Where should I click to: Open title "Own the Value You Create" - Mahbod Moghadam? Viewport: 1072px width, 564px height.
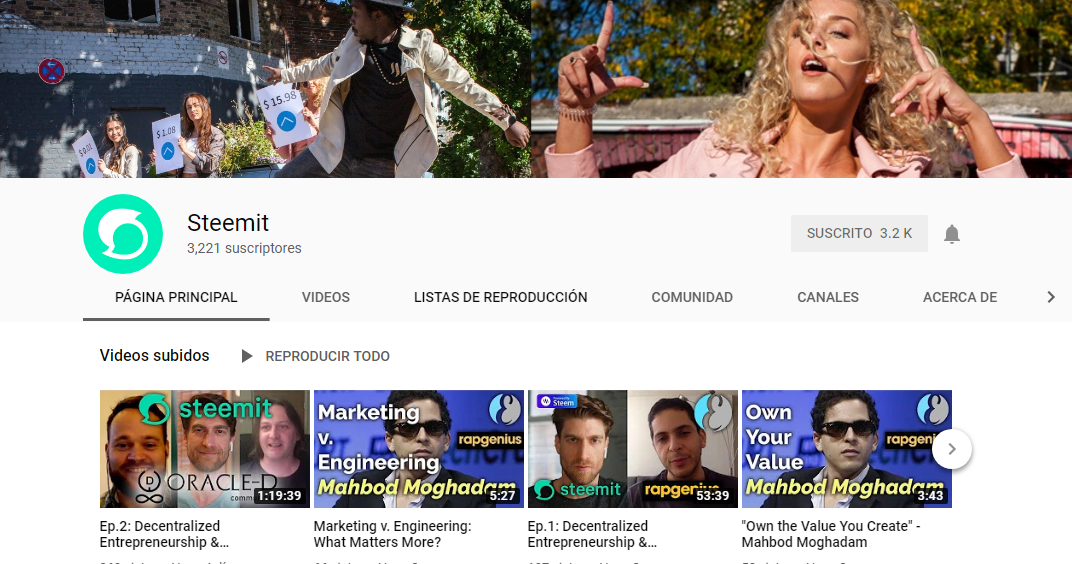pyautogui.click(x=831, y=534)
